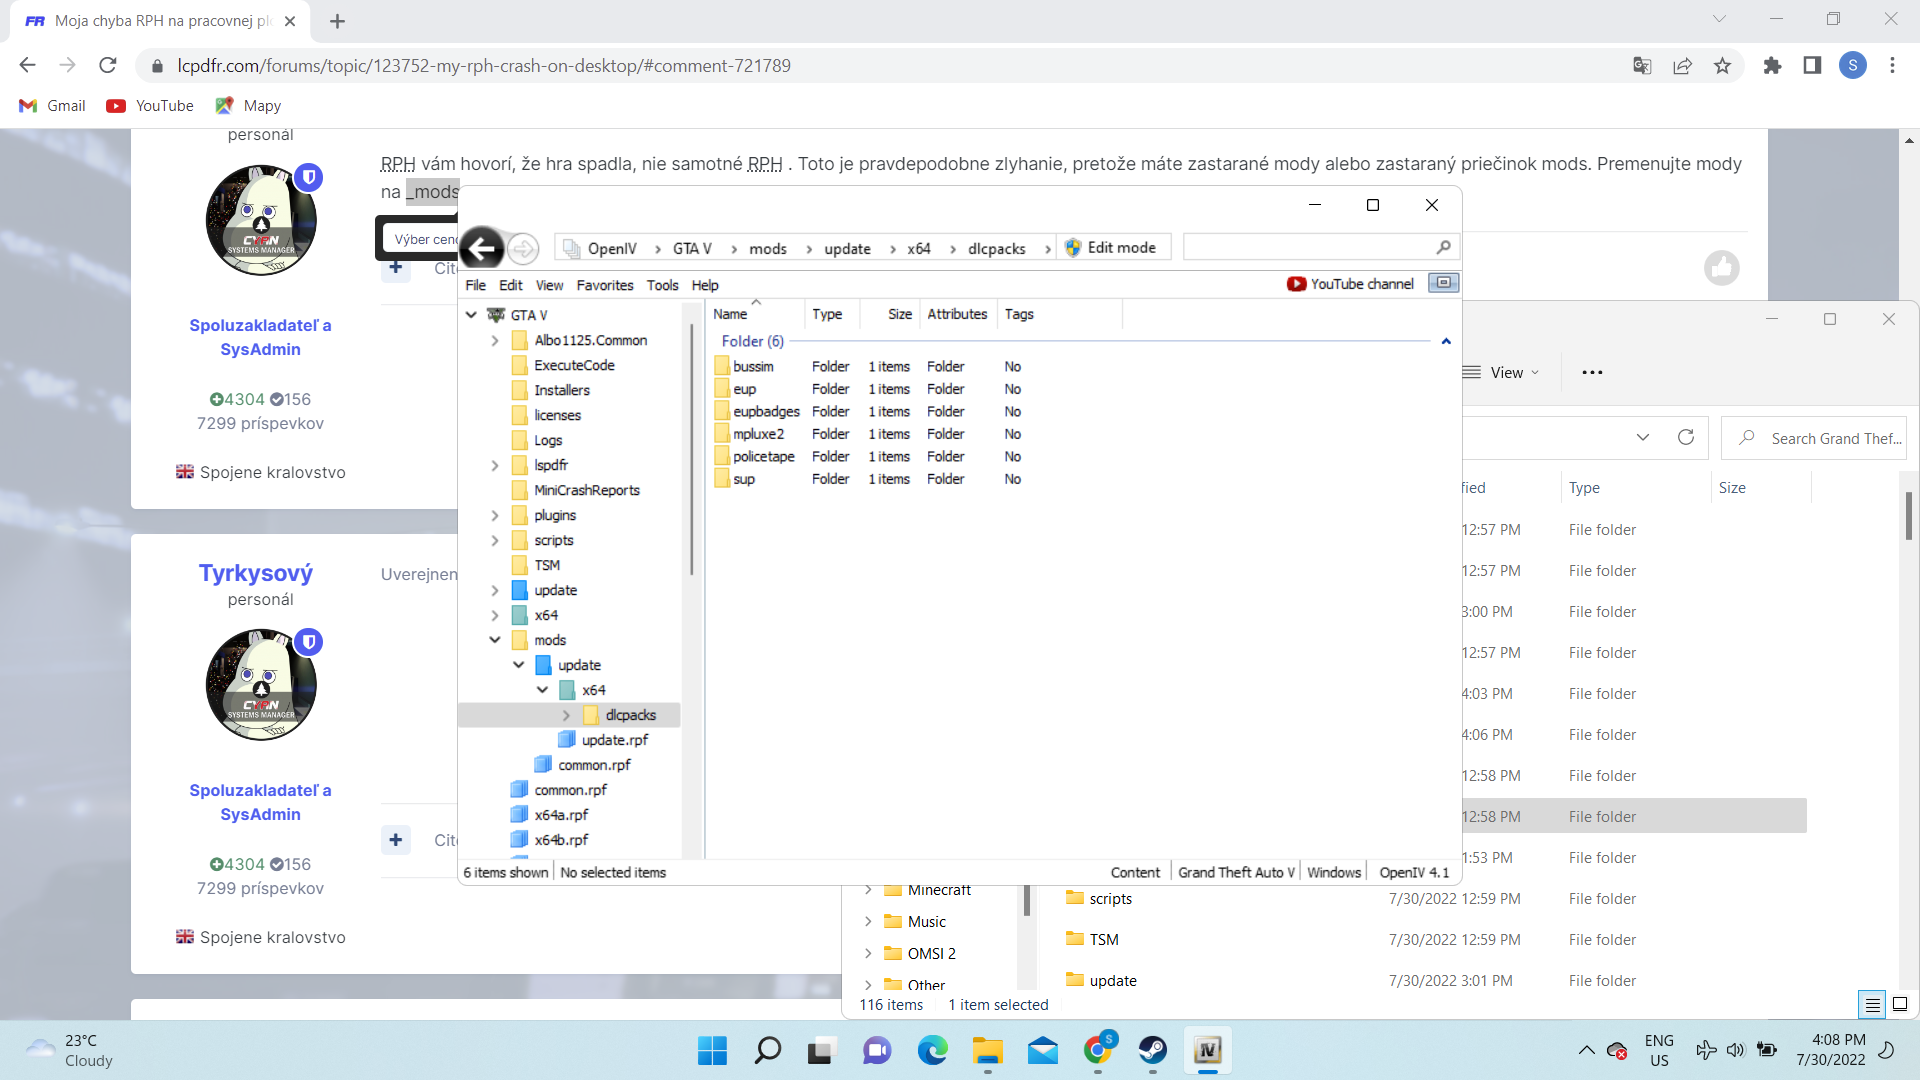The width and height of the screenshot is (1920, 1080).
Task: Click the browser Extensions puzzle icon
Action: (x=1772, y=66)
